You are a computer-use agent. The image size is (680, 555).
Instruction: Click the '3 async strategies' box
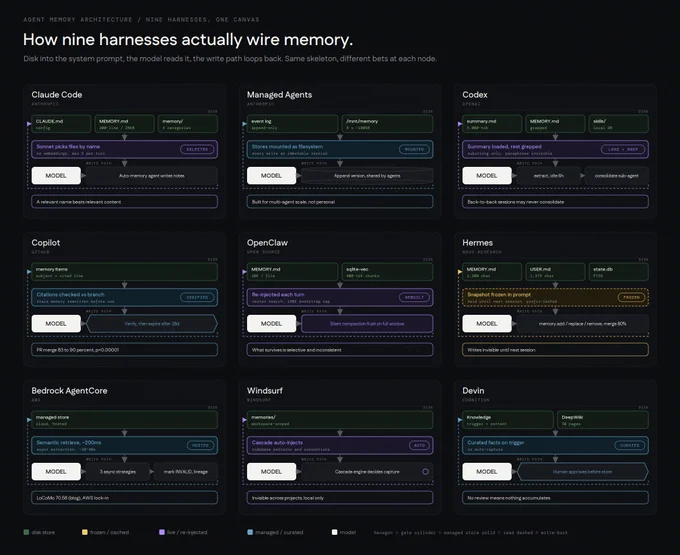pos(118,471)
